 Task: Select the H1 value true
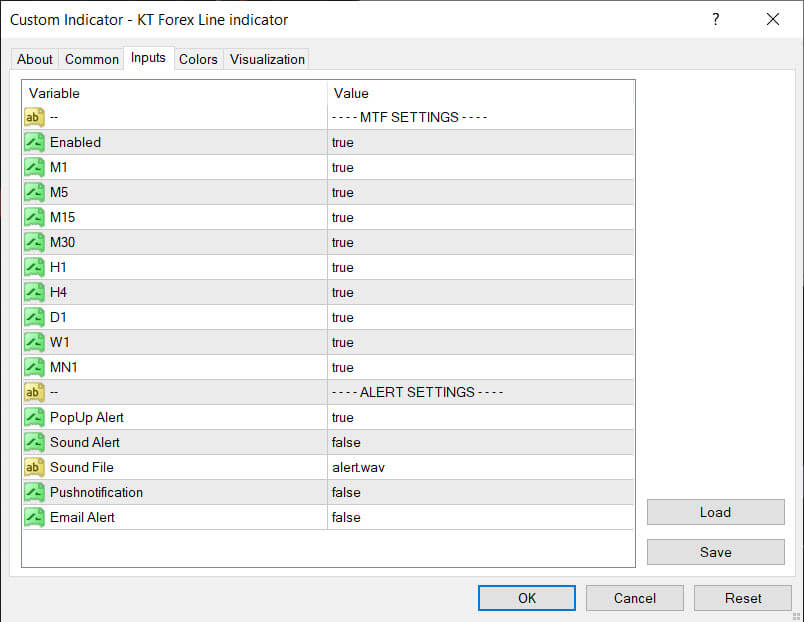coord(343,268)
